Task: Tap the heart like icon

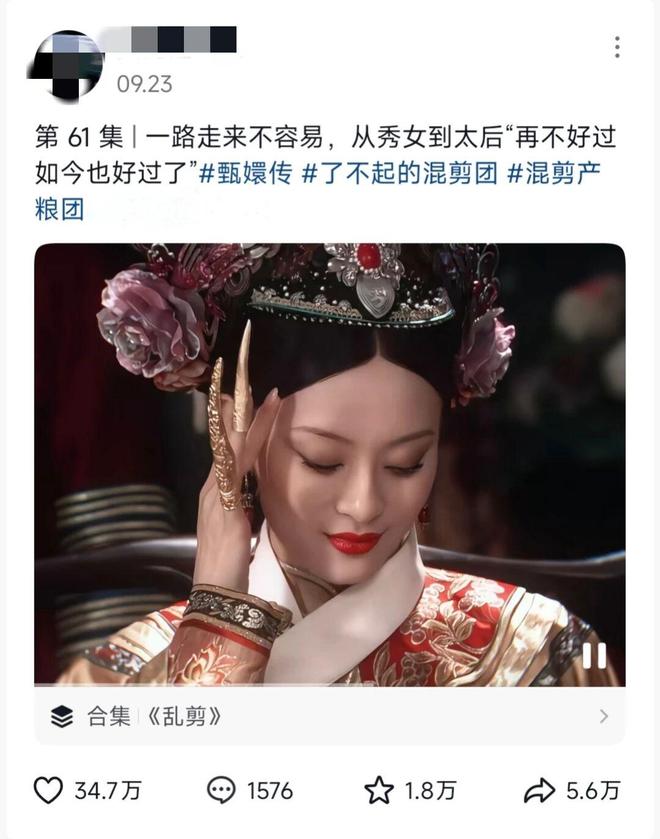Action: pos(48,790)
